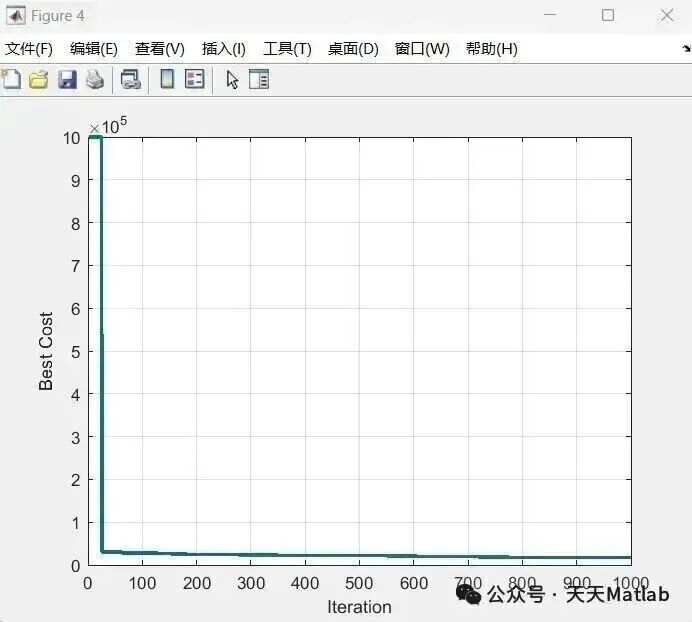
Task: Minimize the Figure 4 window
Action: click(x=550, y=15)
